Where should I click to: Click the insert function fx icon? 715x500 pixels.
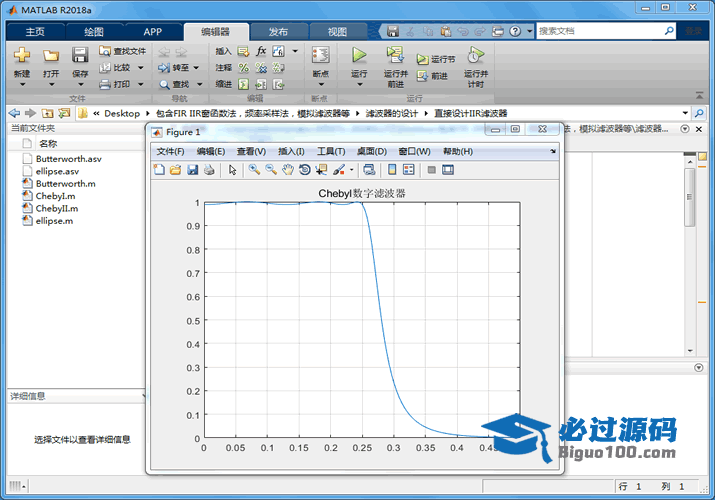[x=261, y=51]
